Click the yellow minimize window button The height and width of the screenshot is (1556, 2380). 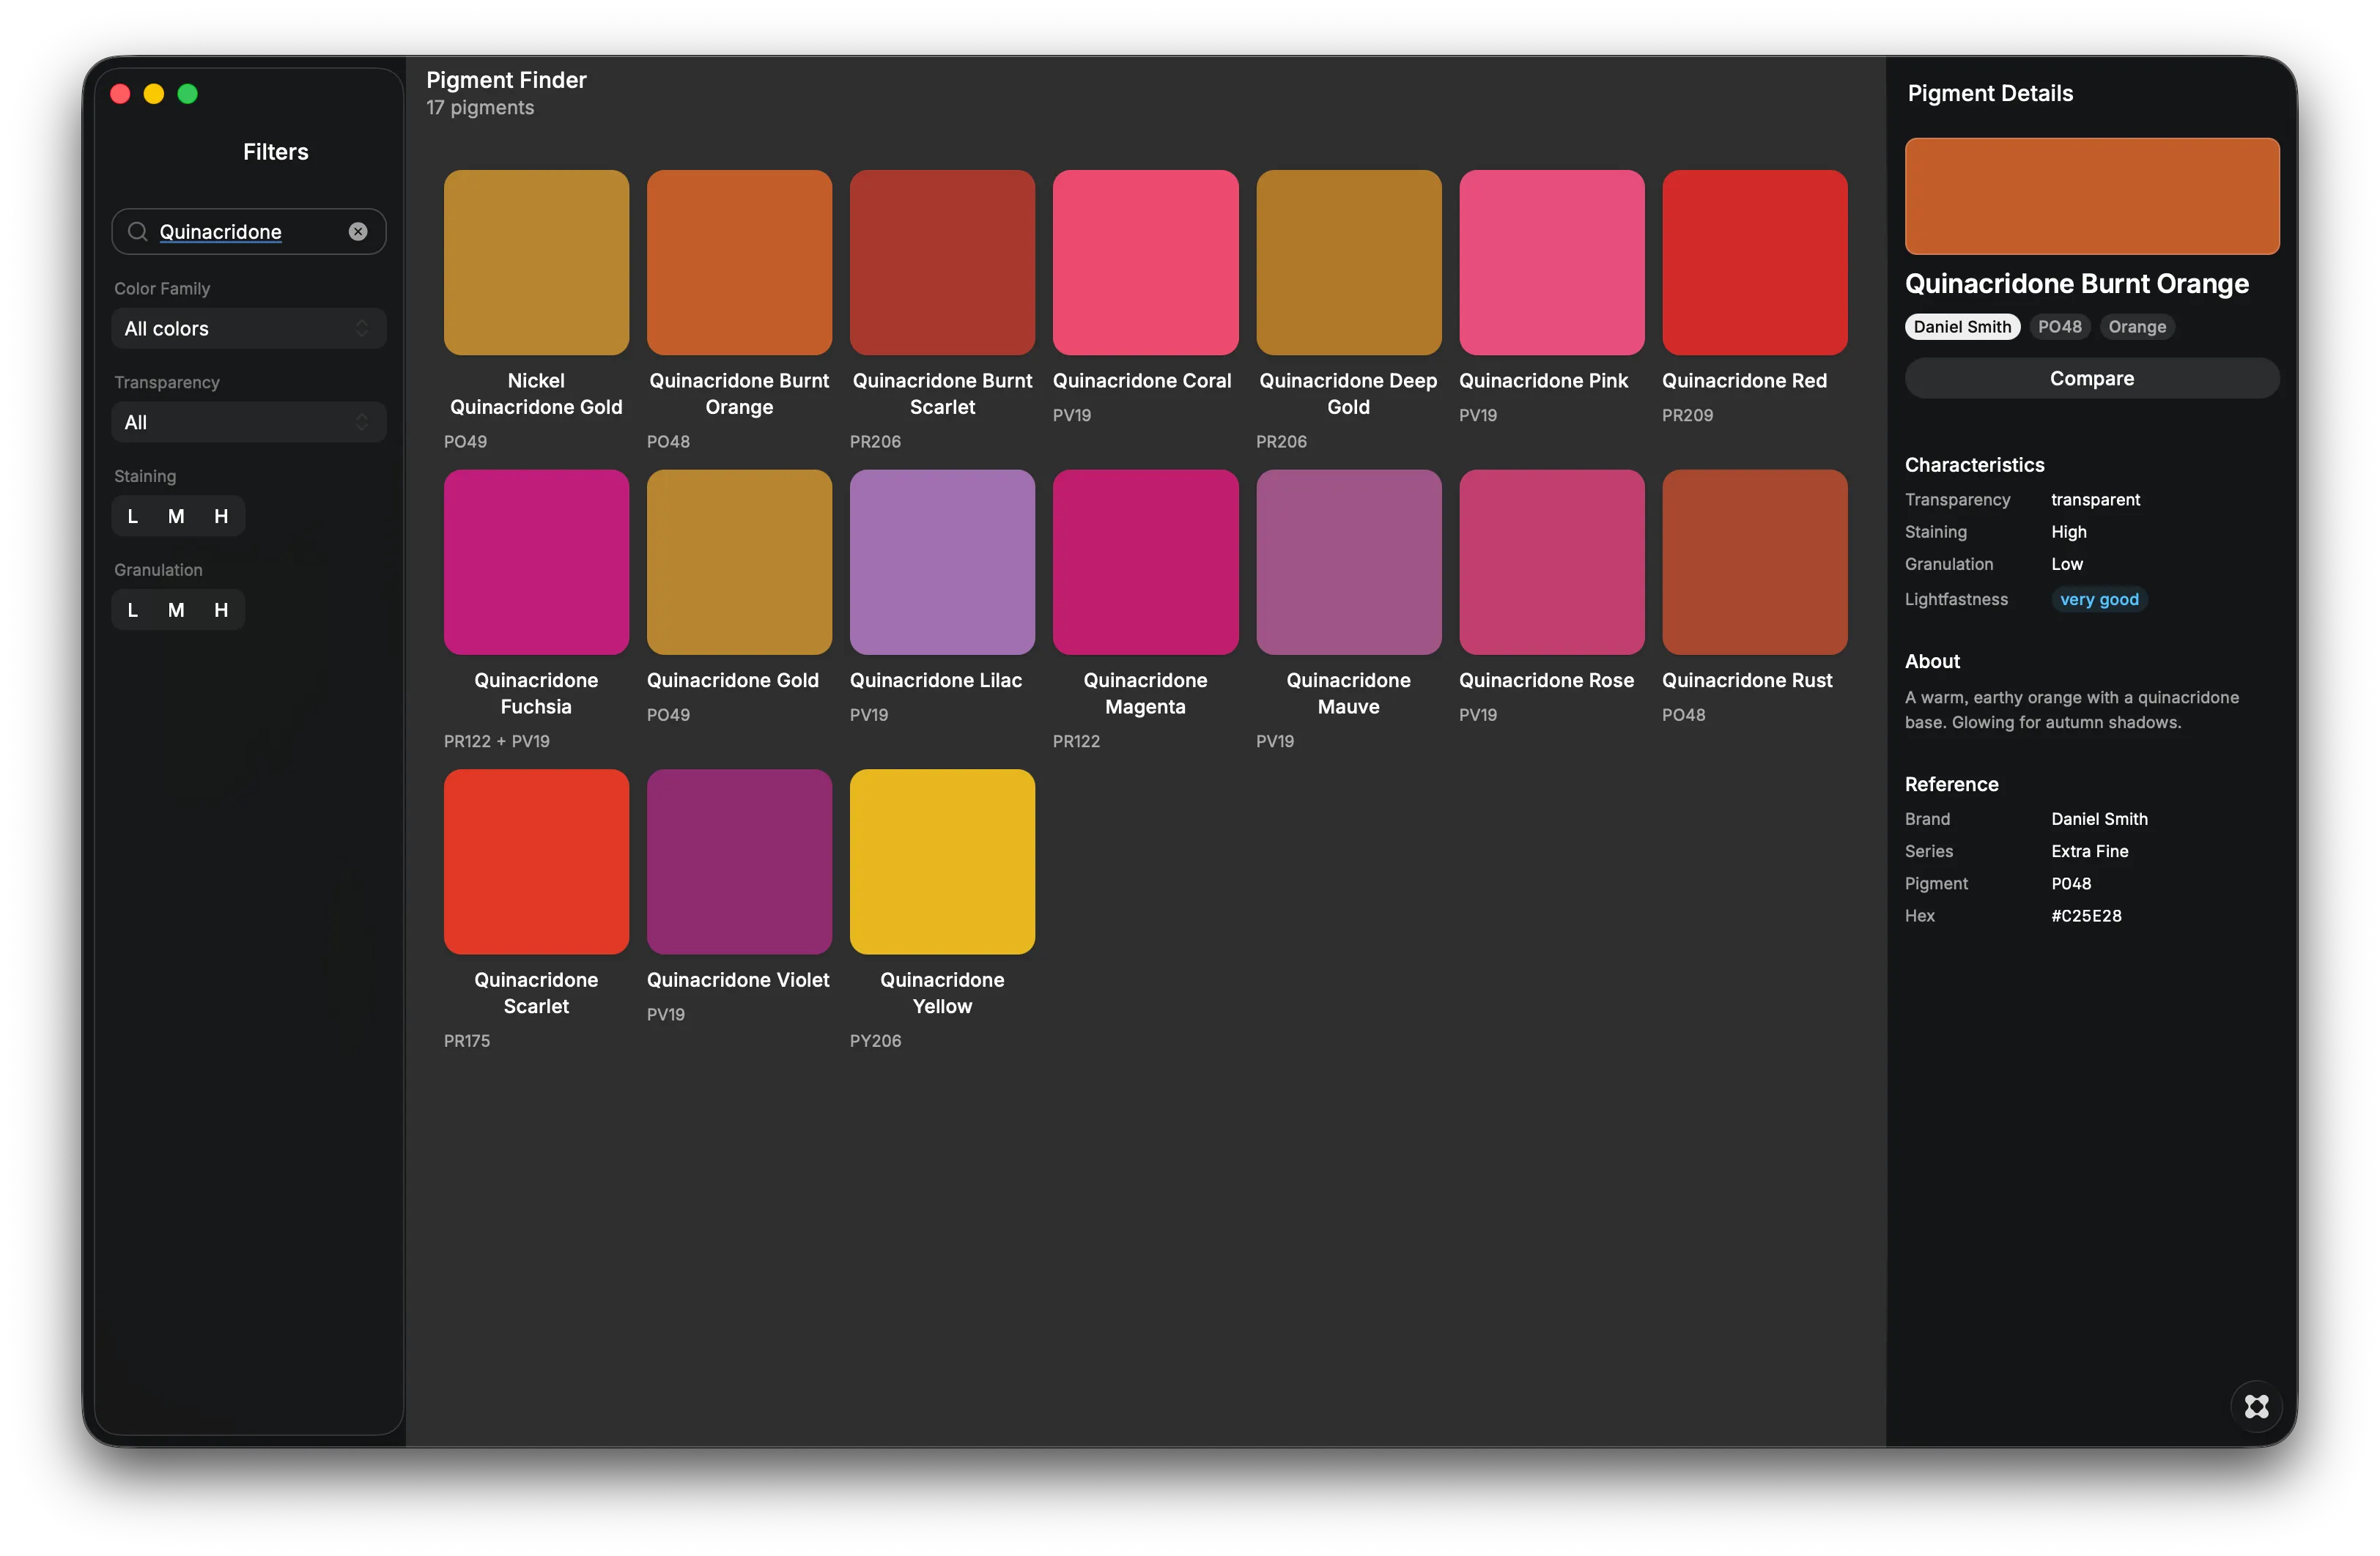(x=153, y=94)
